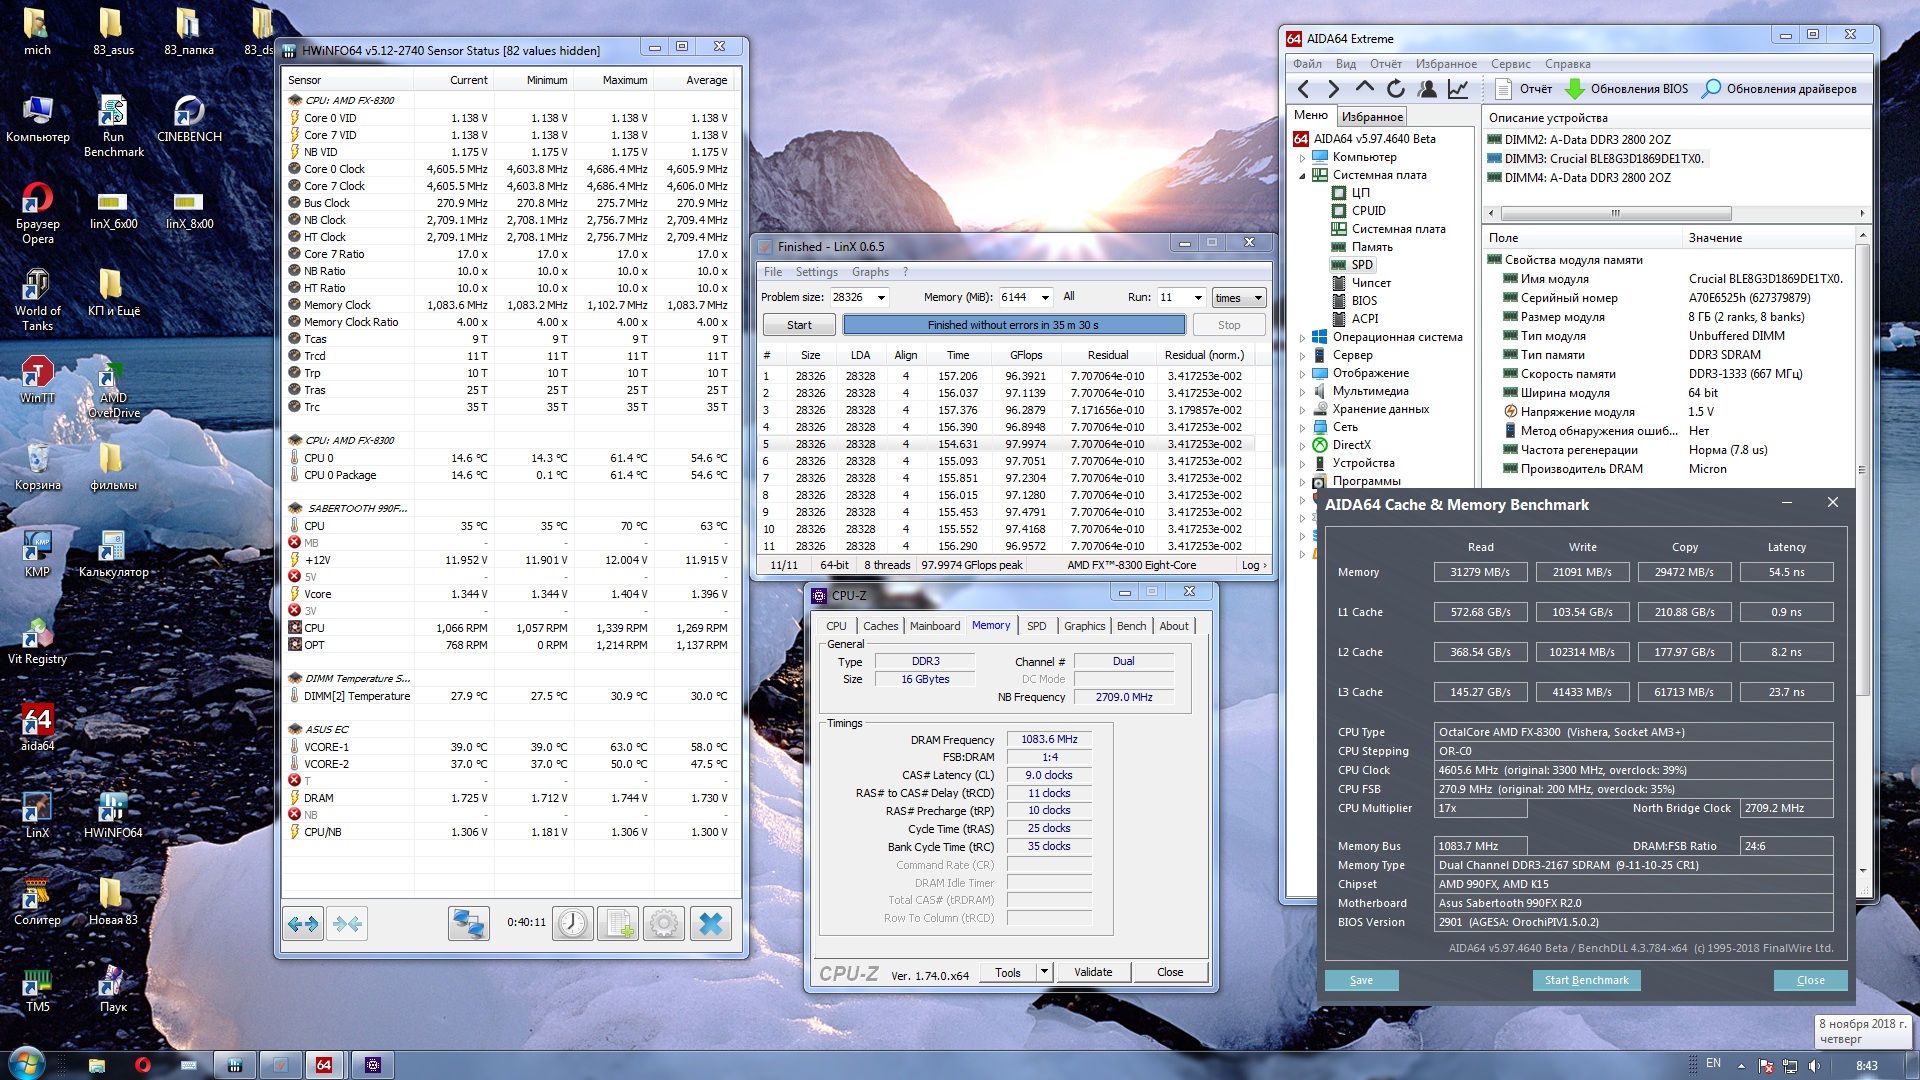This screenshot has width=1920, height=1080.
Task: Click the AIDA64 user profile toolbar icon
Action: (1427, 89)
